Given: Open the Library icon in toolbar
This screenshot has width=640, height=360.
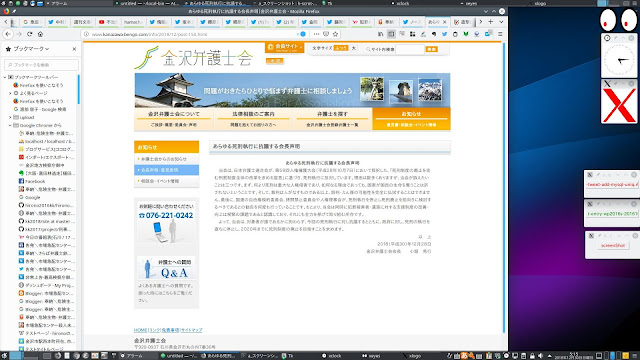Looking at the screenshot, I should [380, 34].
